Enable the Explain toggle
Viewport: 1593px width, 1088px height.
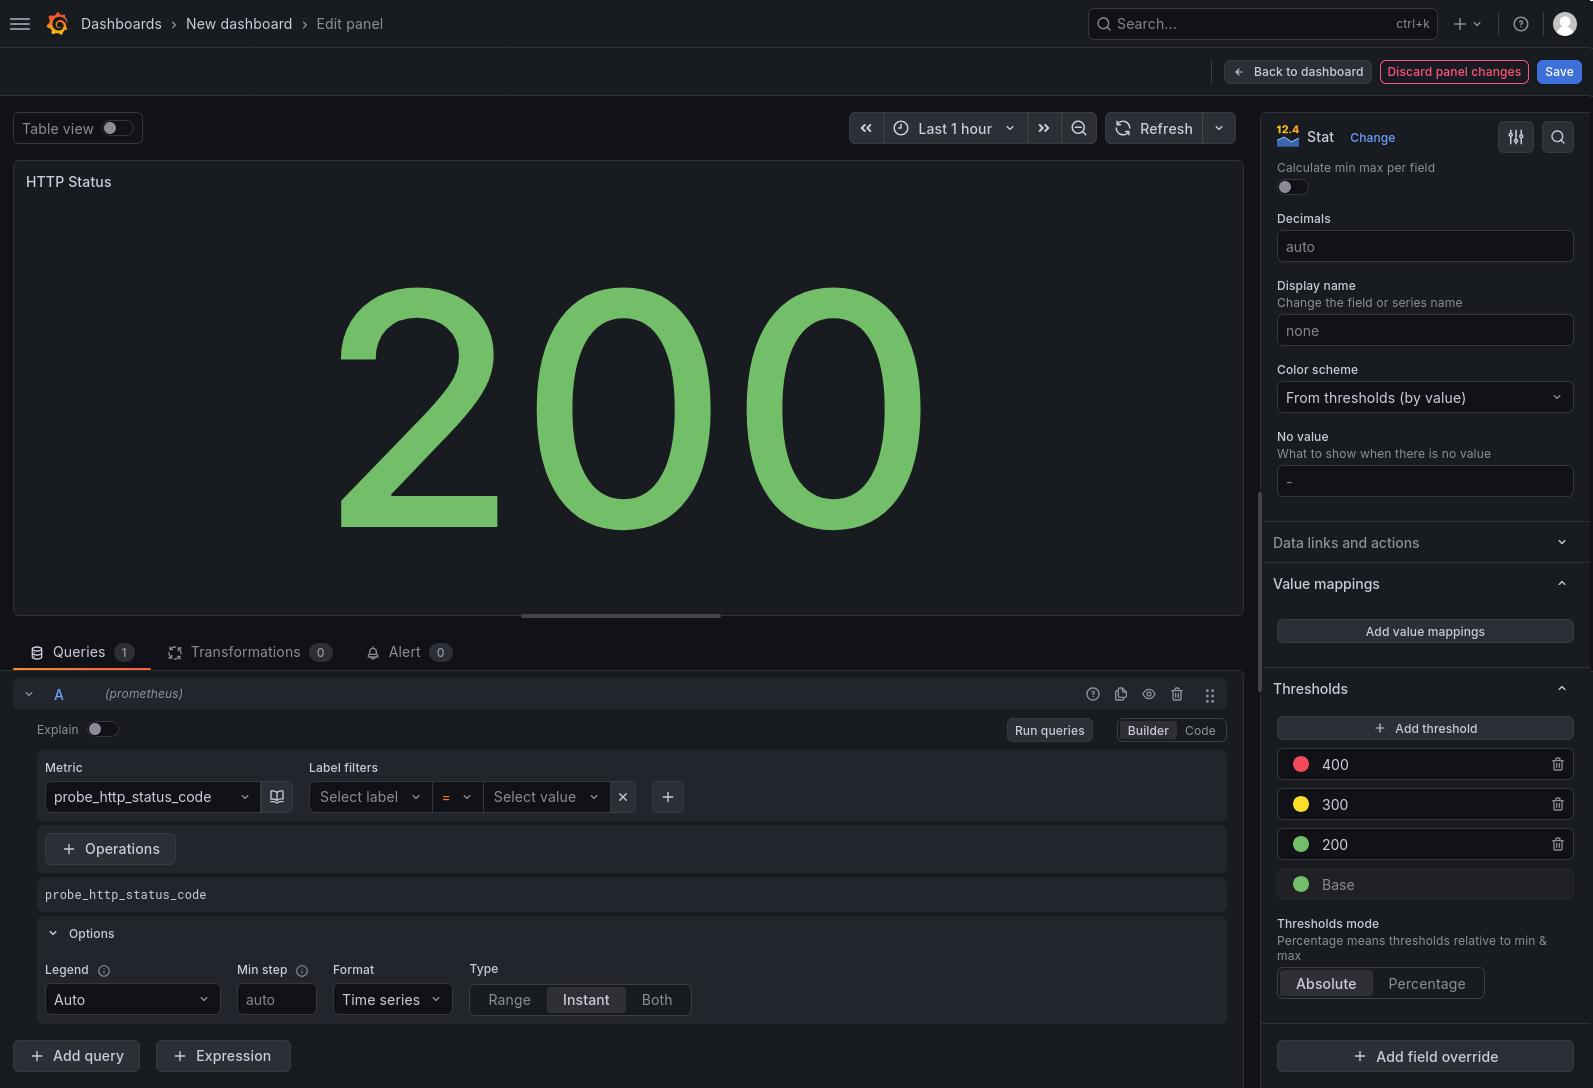(x=102, y=729)
